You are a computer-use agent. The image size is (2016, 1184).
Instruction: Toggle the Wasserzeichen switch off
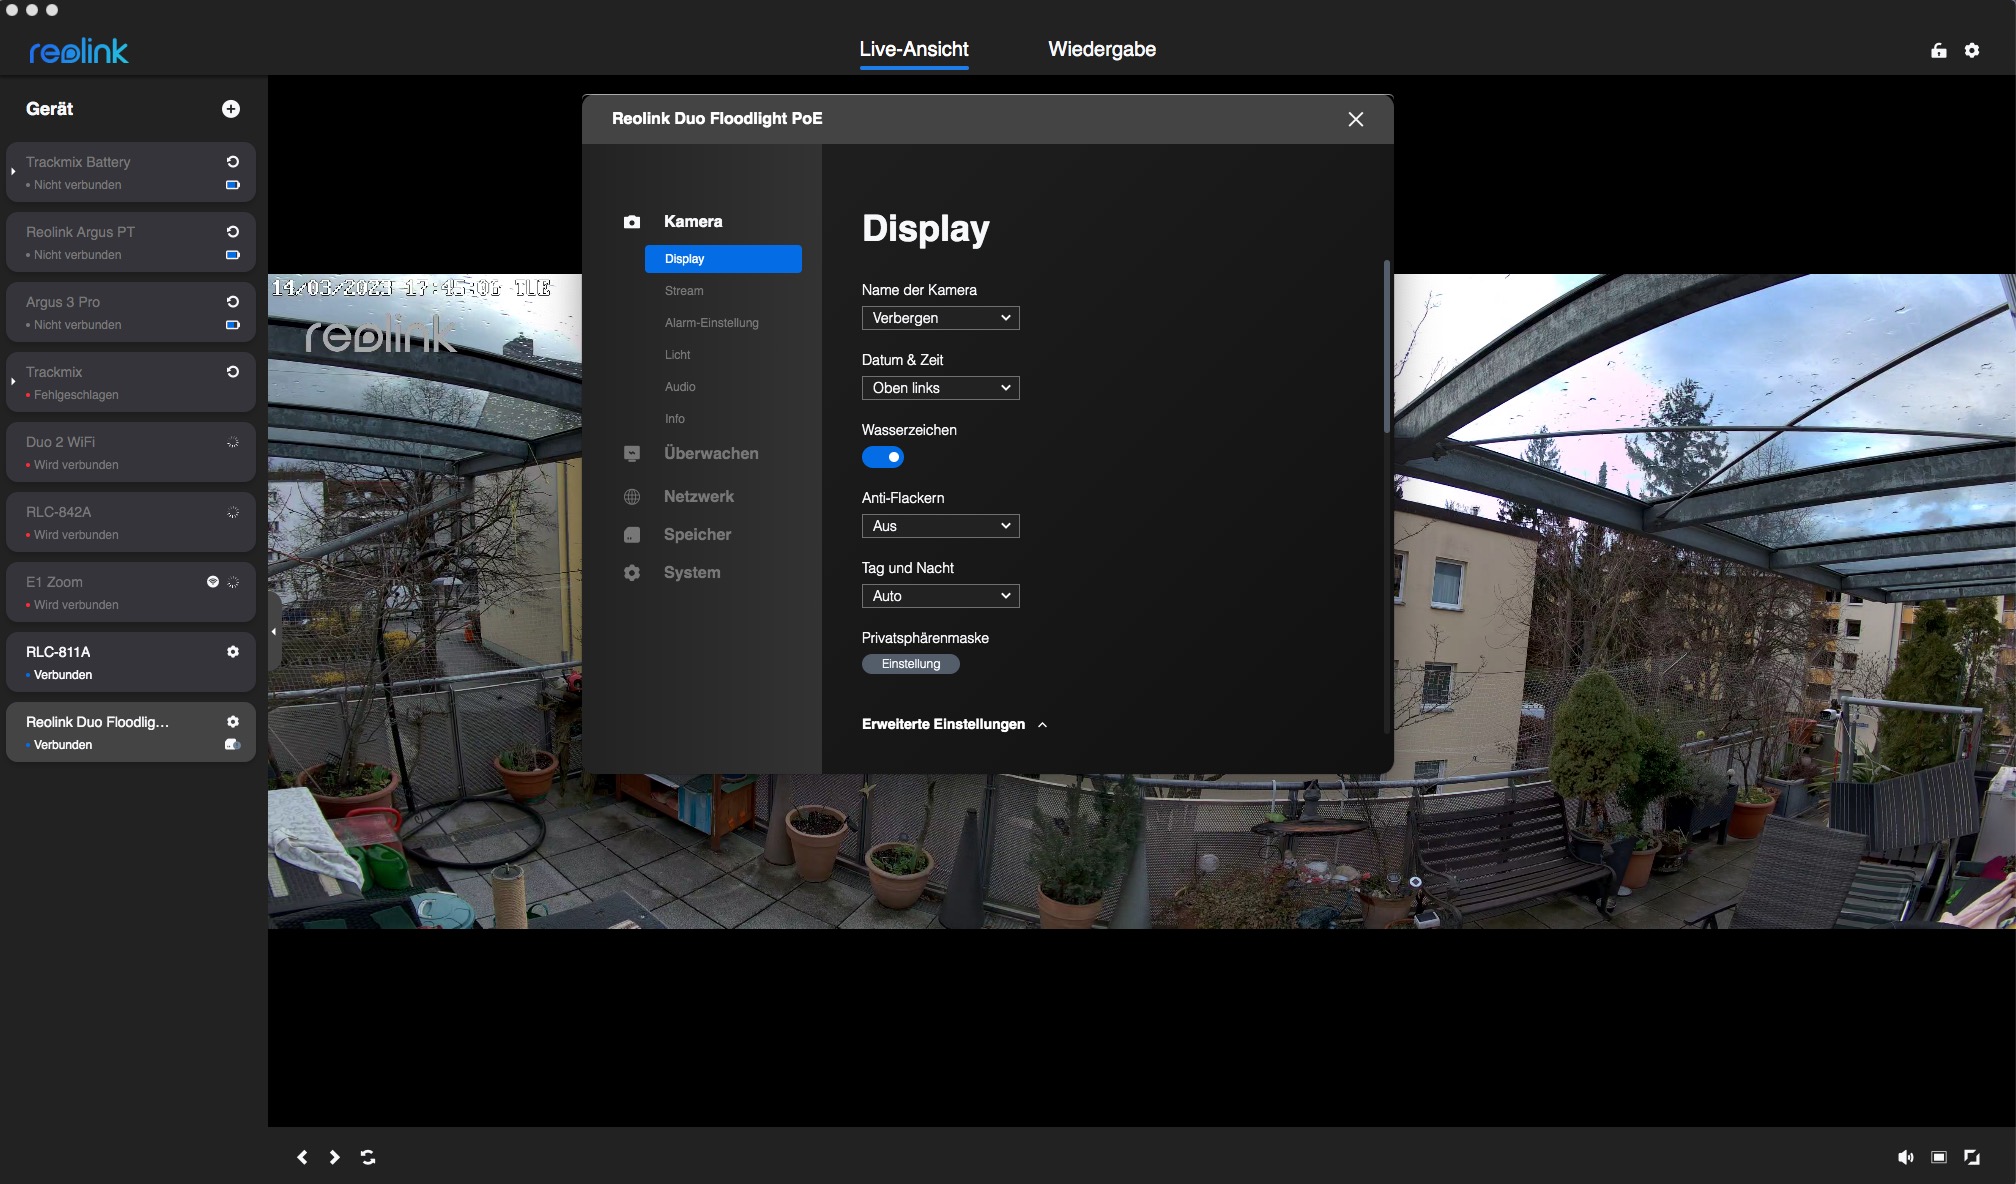pyautogui.click(x=883, y=457)
